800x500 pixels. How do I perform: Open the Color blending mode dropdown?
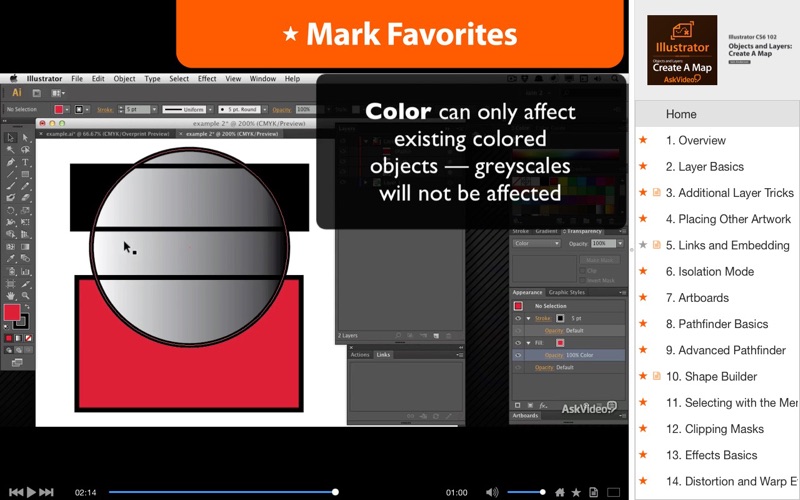click(536, 243)
